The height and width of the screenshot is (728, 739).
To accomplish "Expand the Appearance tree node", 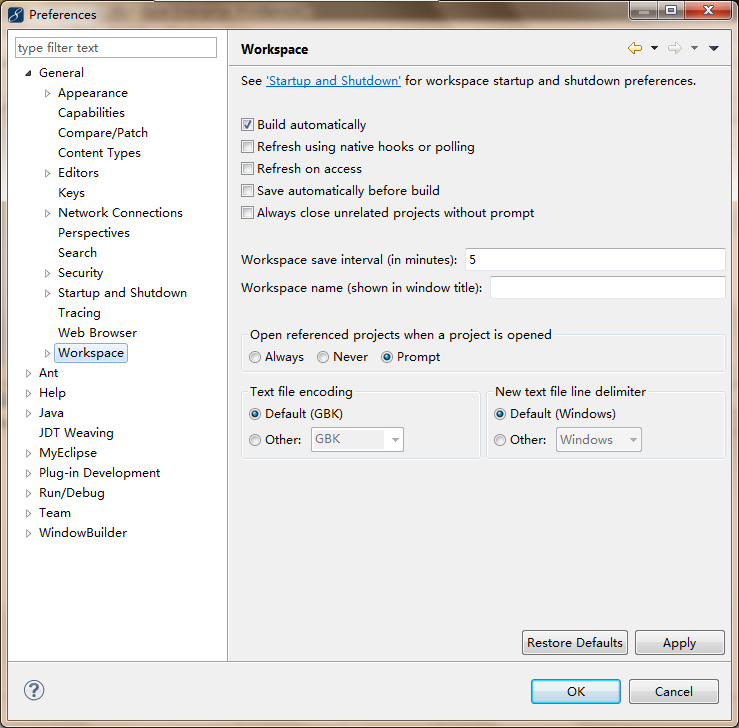I will point(47,93).
